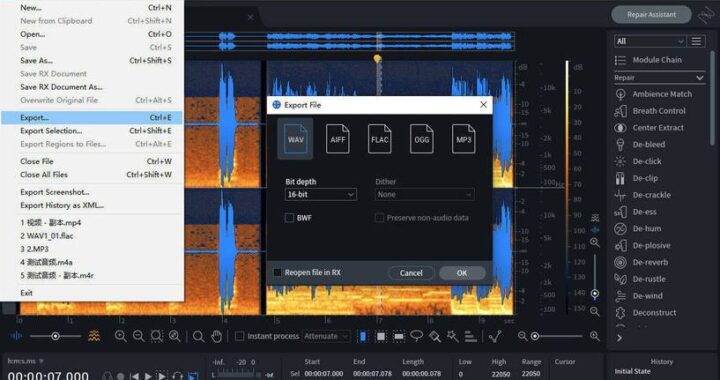Zoom to selection in toolbar
Viewport: 720px width, 380px height.
(x=157, y=336)
